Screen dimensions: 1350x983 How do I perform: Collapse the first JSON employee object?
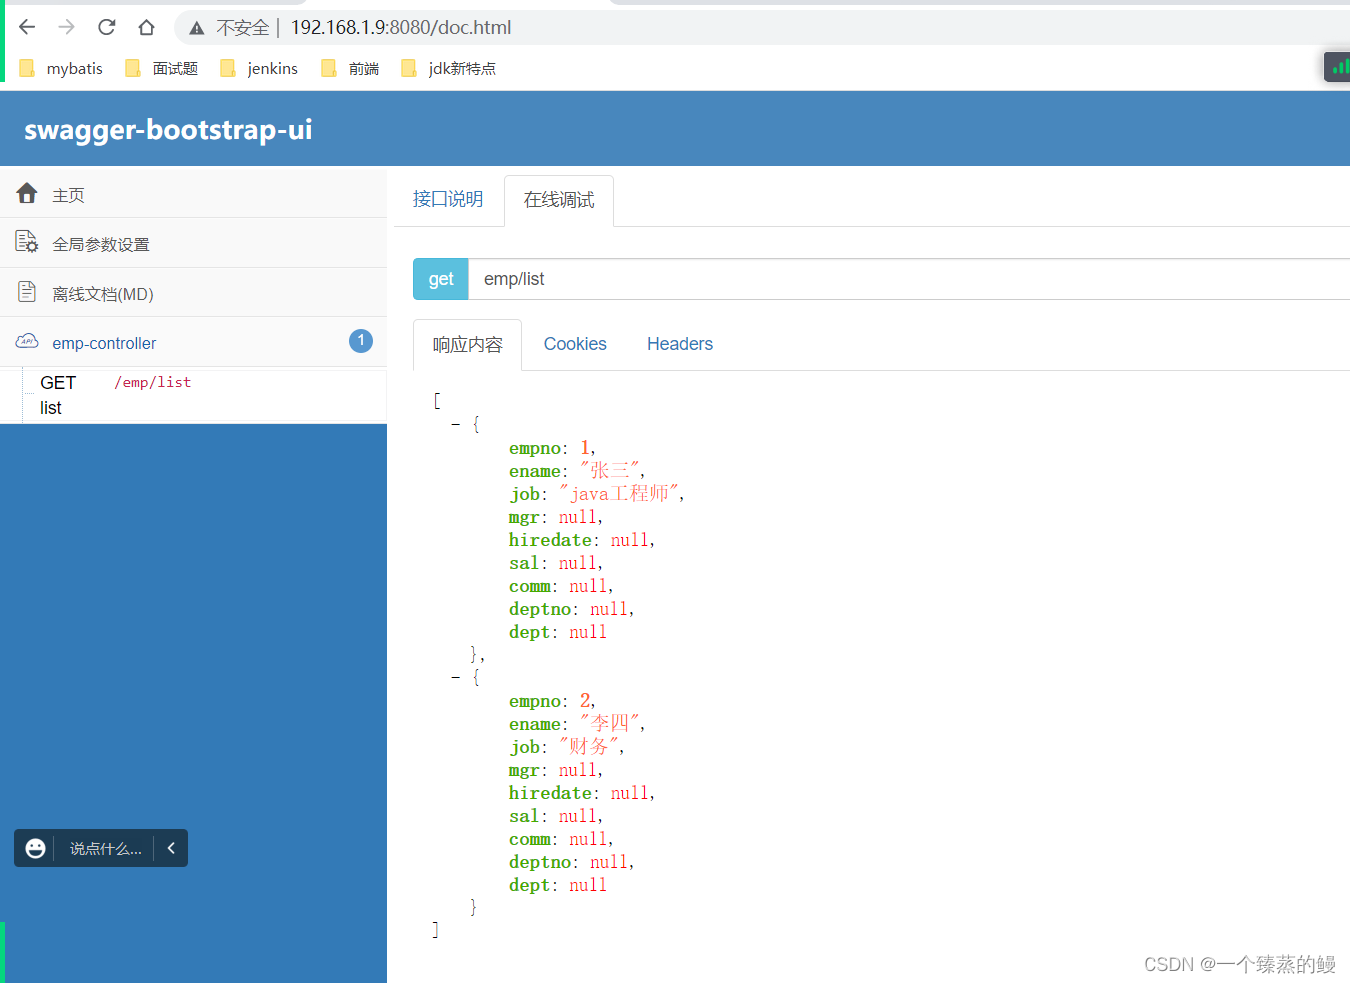coord(456,423)
